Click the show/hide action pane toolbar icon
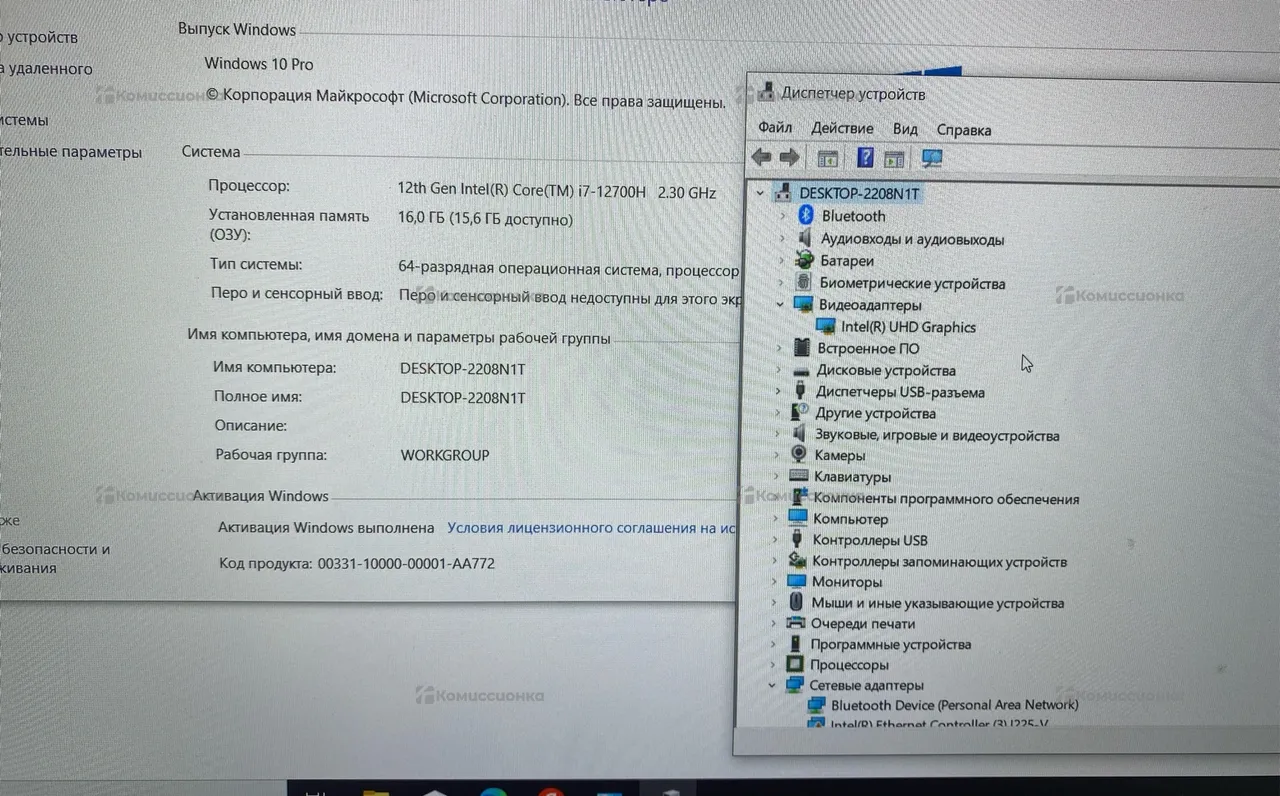Screen dimensions: 1280x796 [894, 158]
